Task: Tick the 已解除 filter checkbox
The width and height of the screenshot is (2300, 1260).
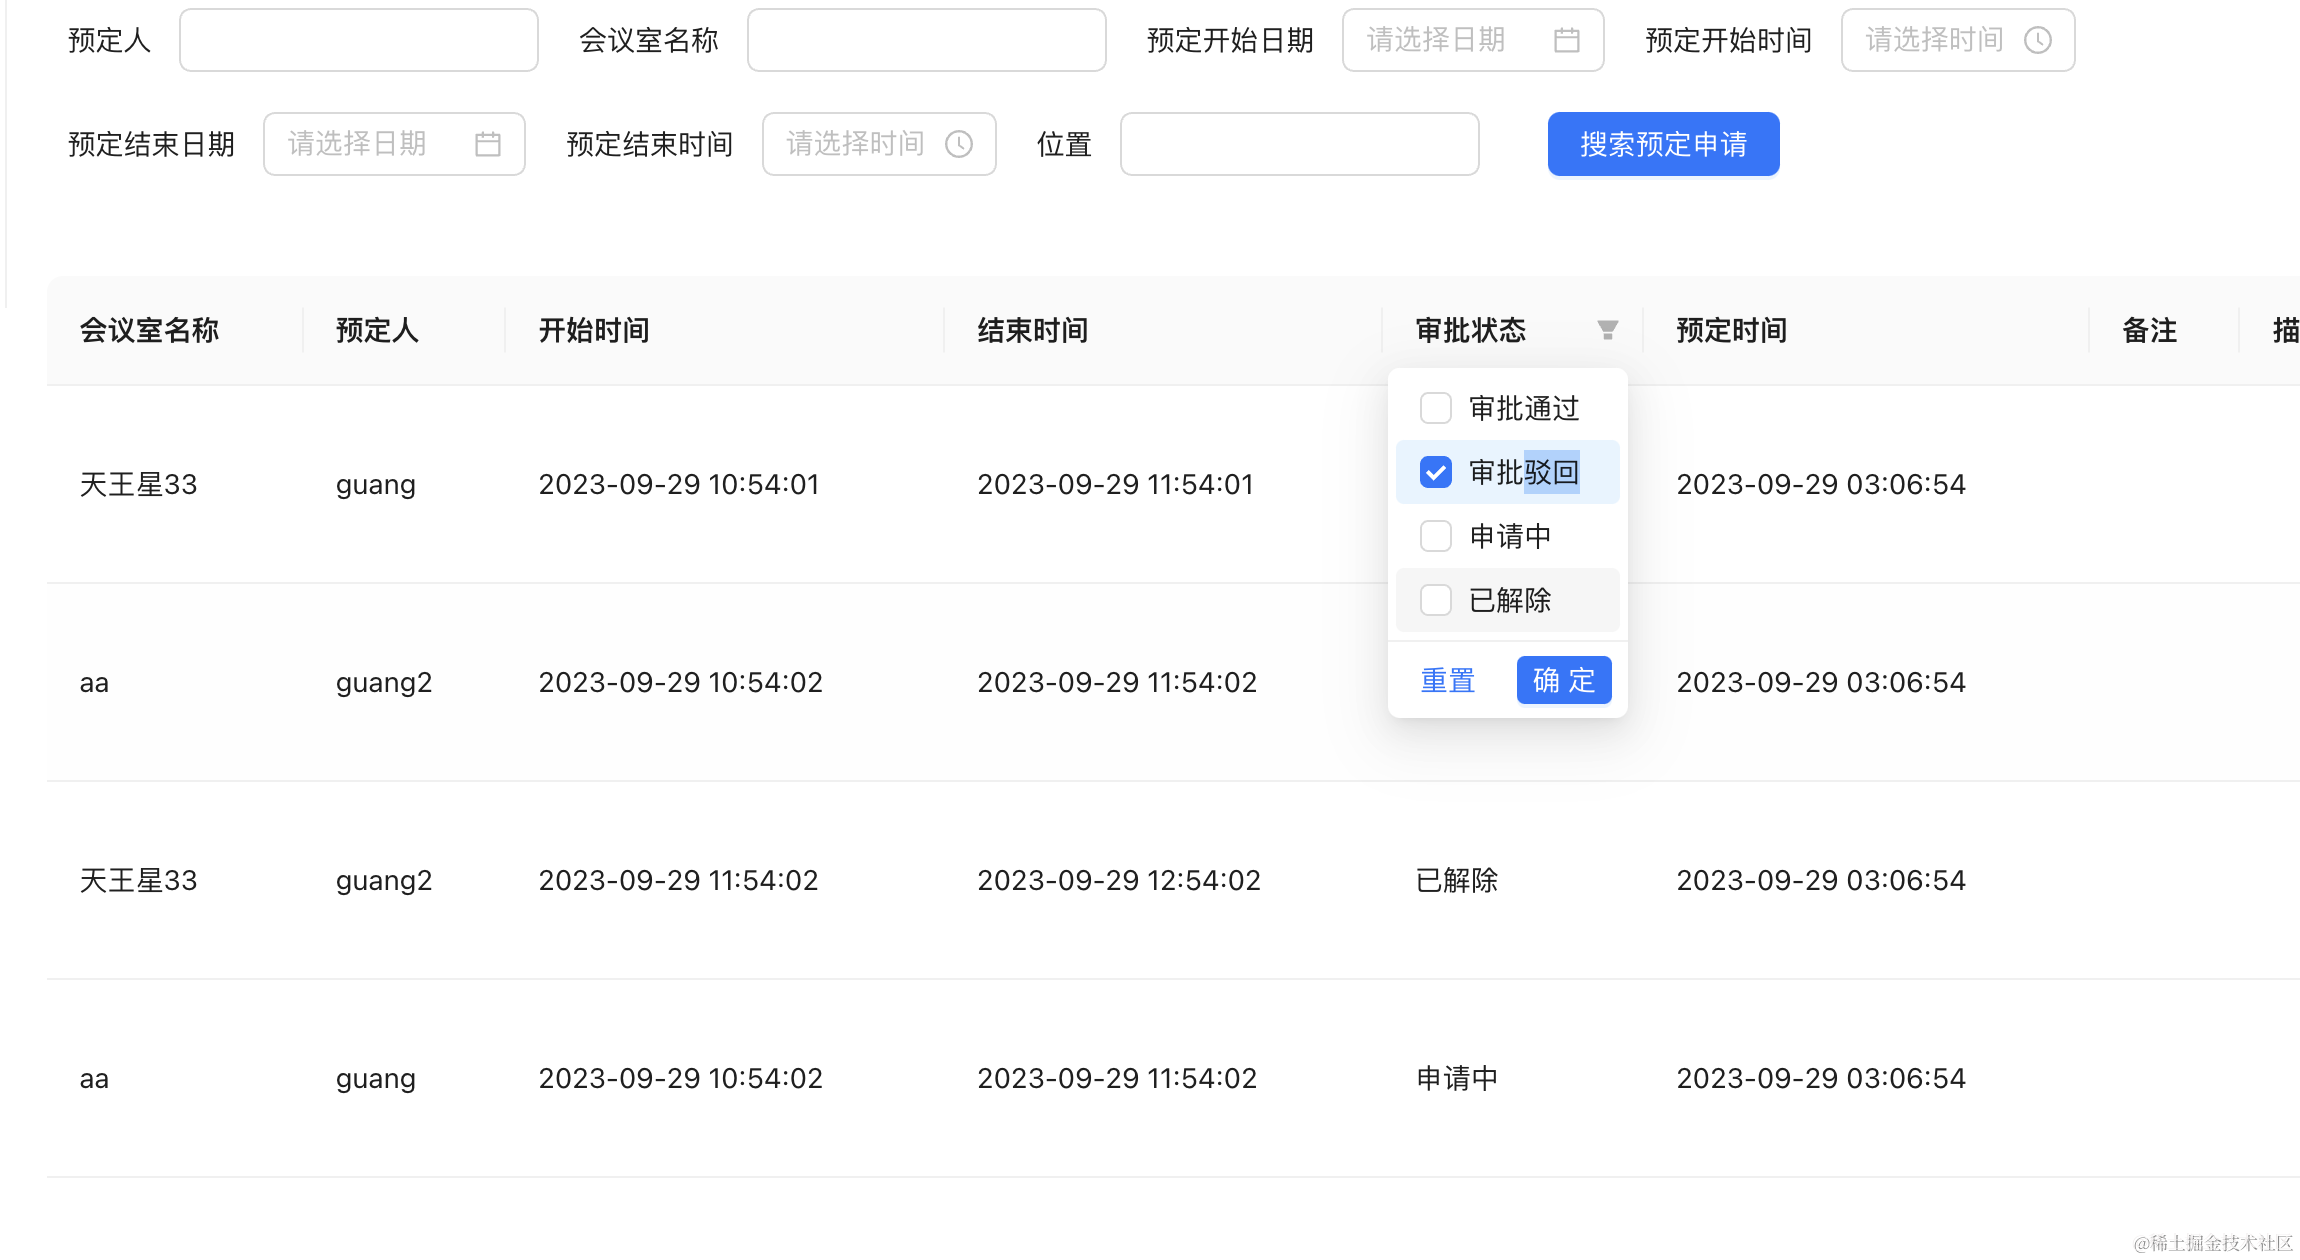Action: tap(1435, 600)
